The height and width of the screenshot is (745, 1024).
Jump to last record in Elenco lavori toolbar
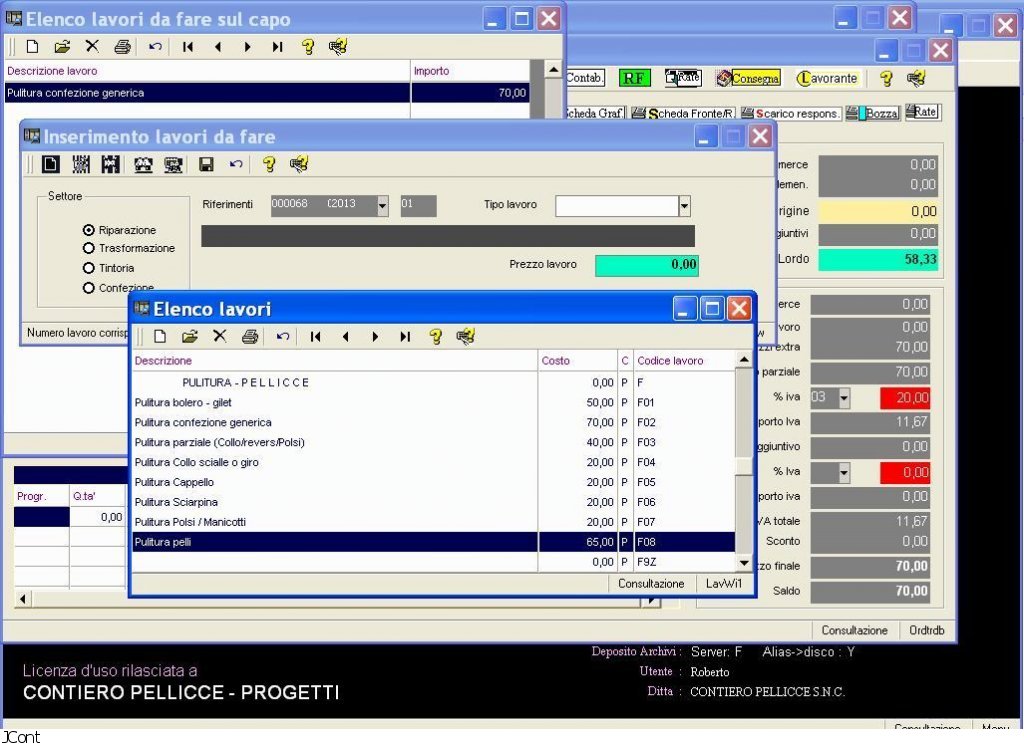(405, 336)
